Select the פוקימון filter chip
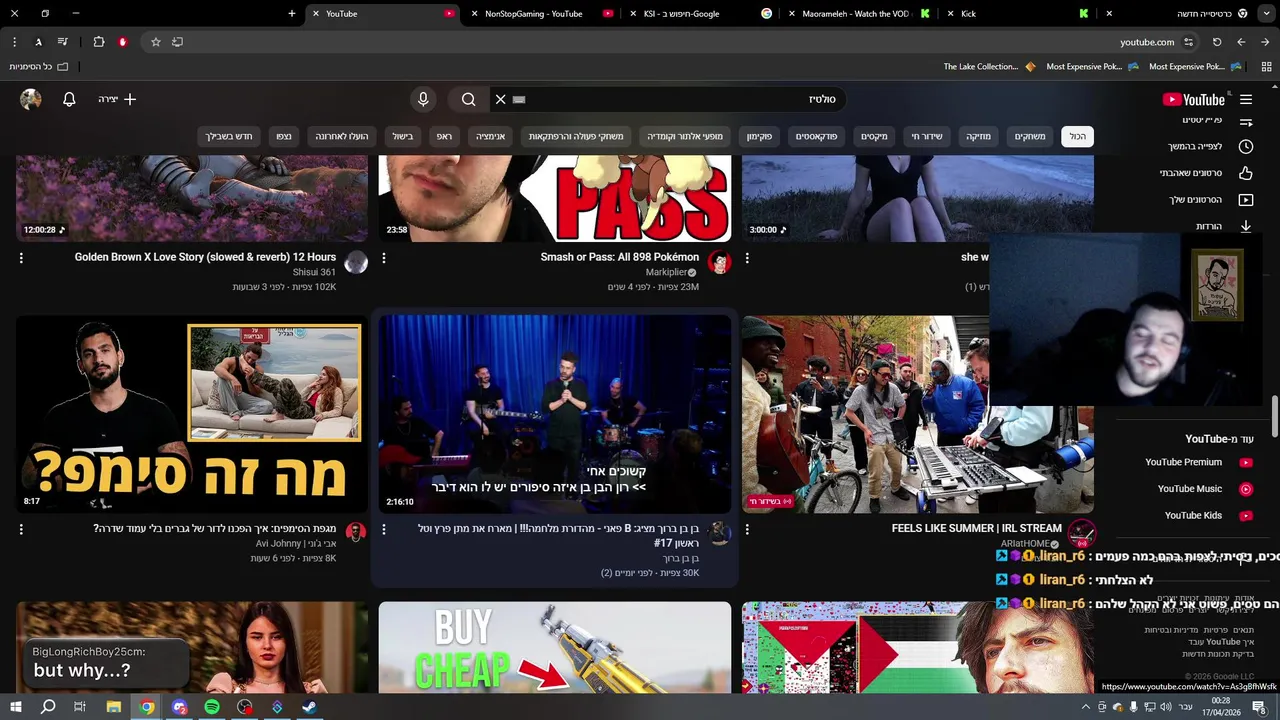The image size is (1280, 720). tap(759, 136)
